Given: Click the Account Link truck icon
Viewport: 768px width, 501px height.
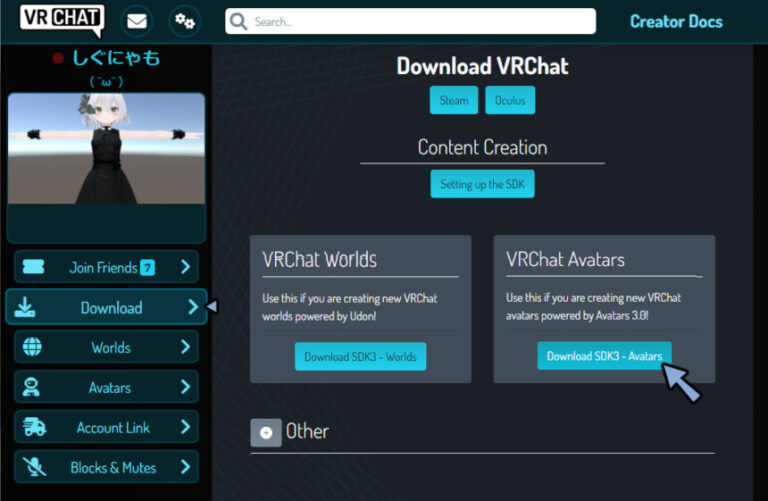Looking at the screenshot, I should click(x=33, y=427).
